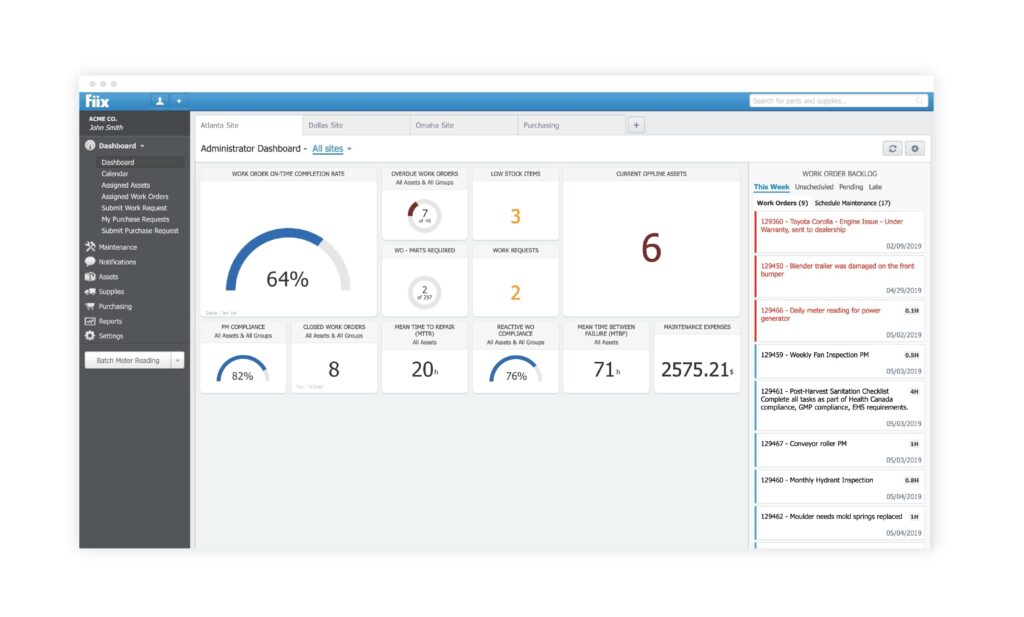Open the Submit Work Request link
This screenshot has width=1024, height=617.
[134, 208]
